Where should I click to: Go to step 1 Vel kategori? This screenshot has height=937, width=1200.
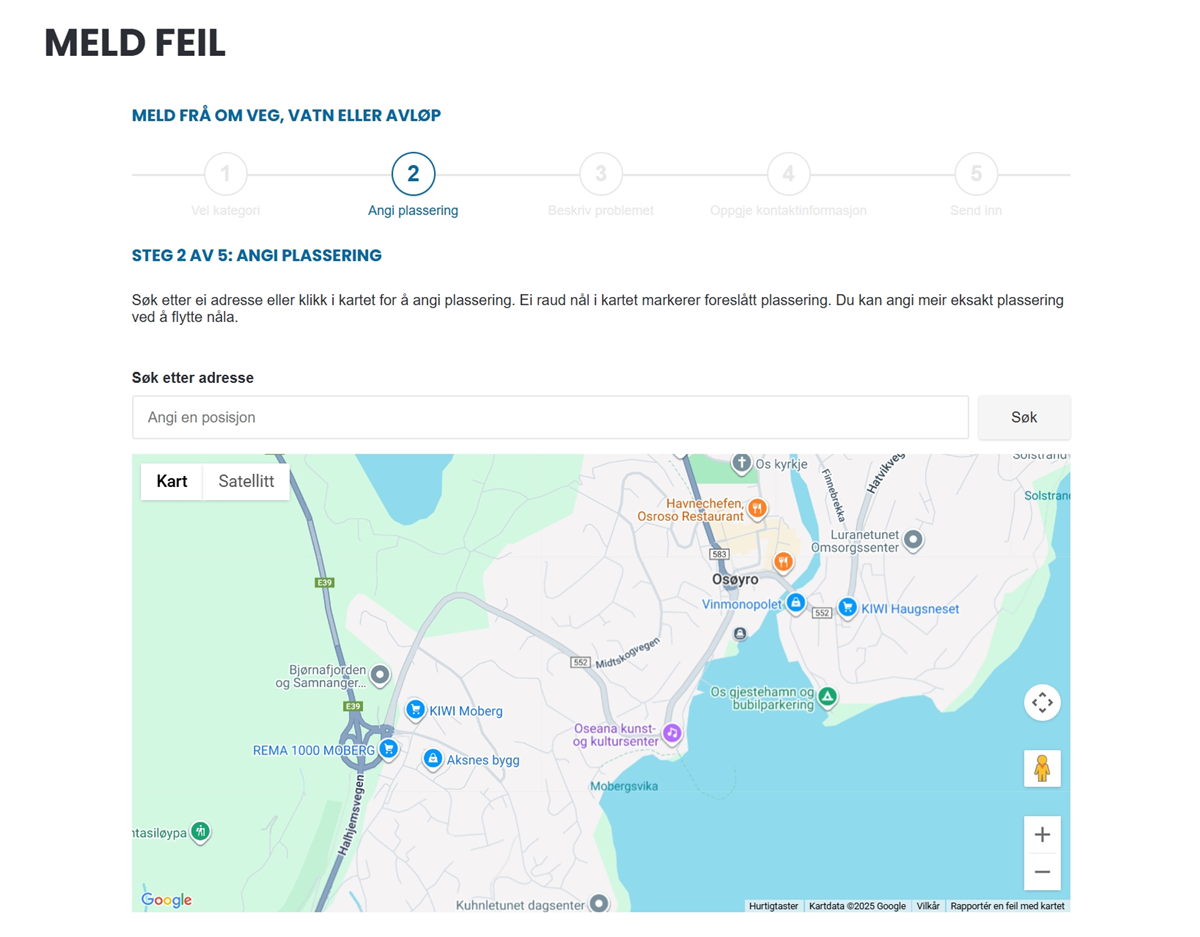pyautogui.click(x=226, y=174)
